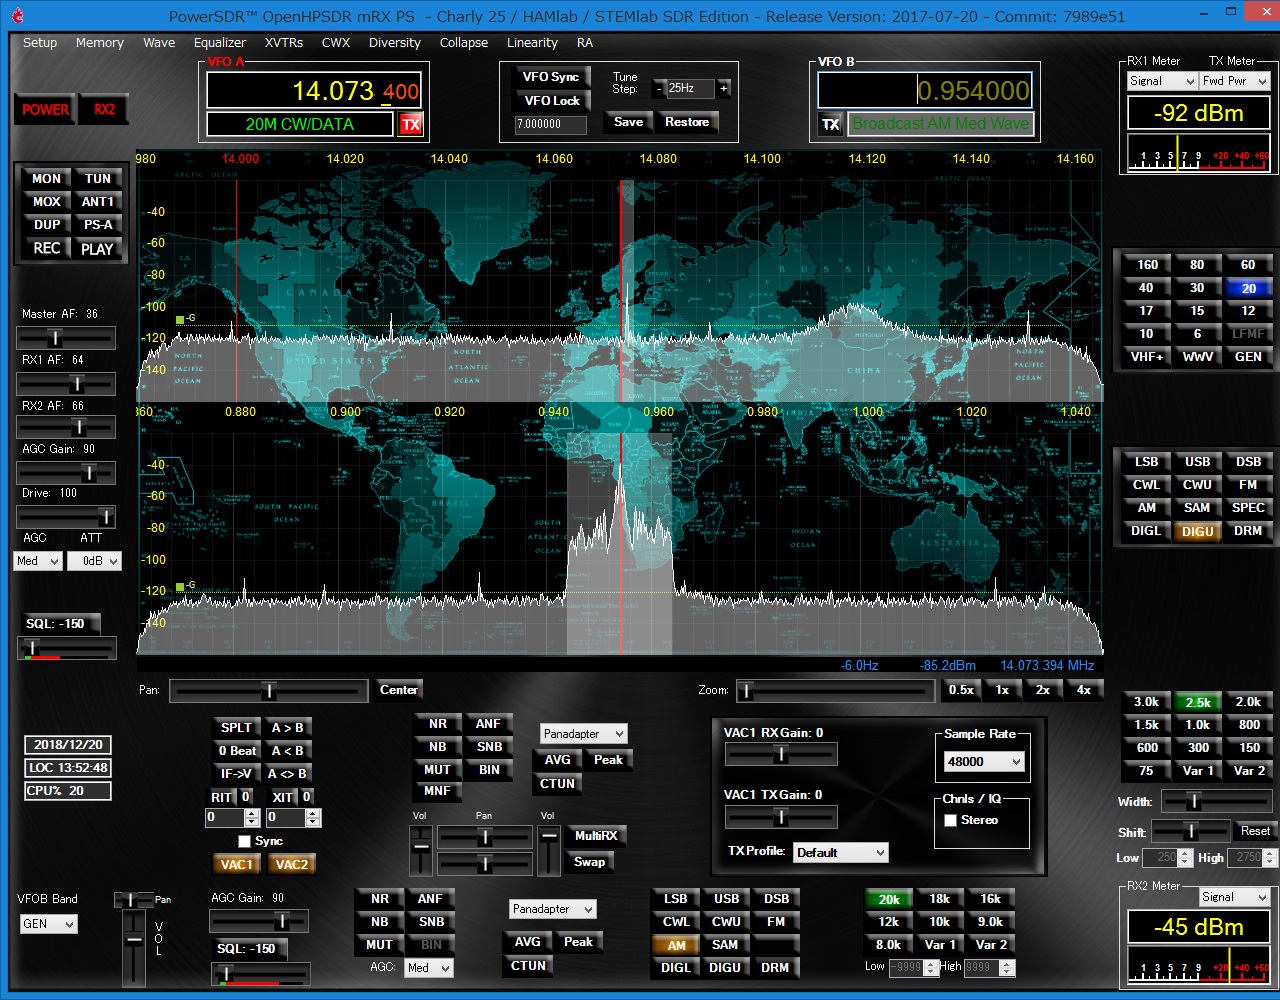Open the RX2 Meter Signal dropdown

tap(1235, 897)
